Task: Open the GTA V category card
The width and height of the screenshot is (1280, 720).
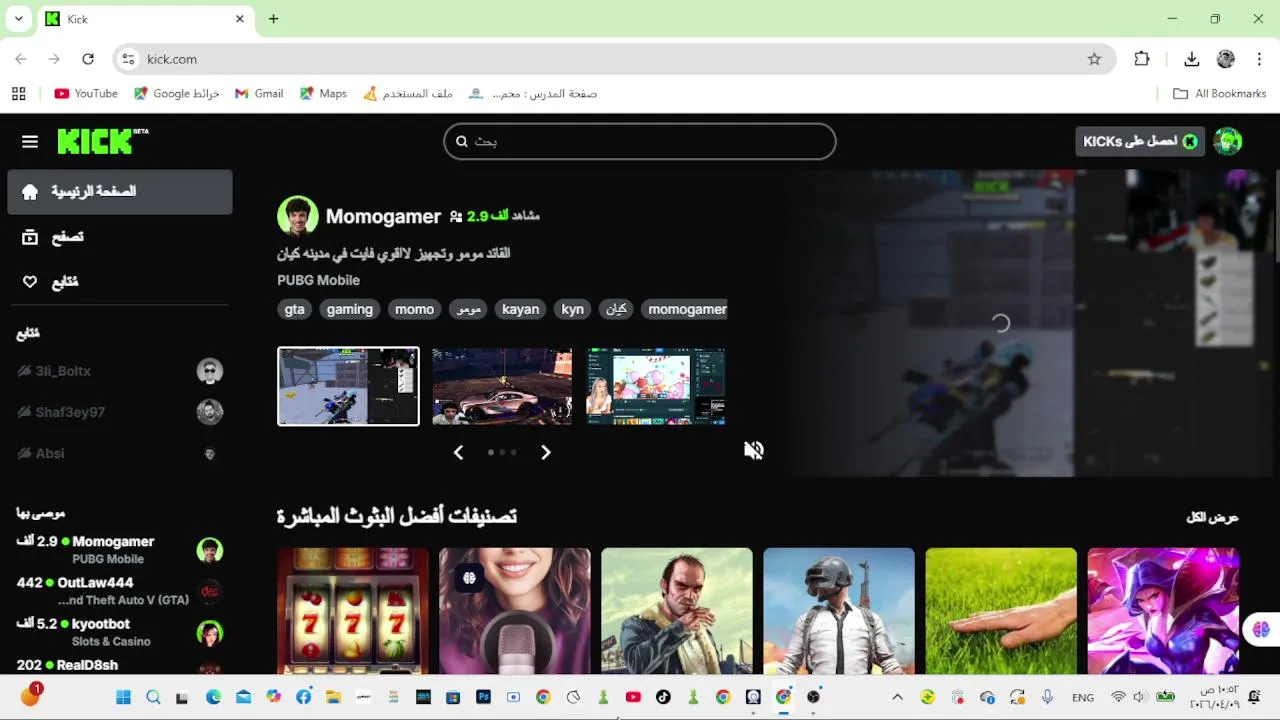Action: click(676, 611)
